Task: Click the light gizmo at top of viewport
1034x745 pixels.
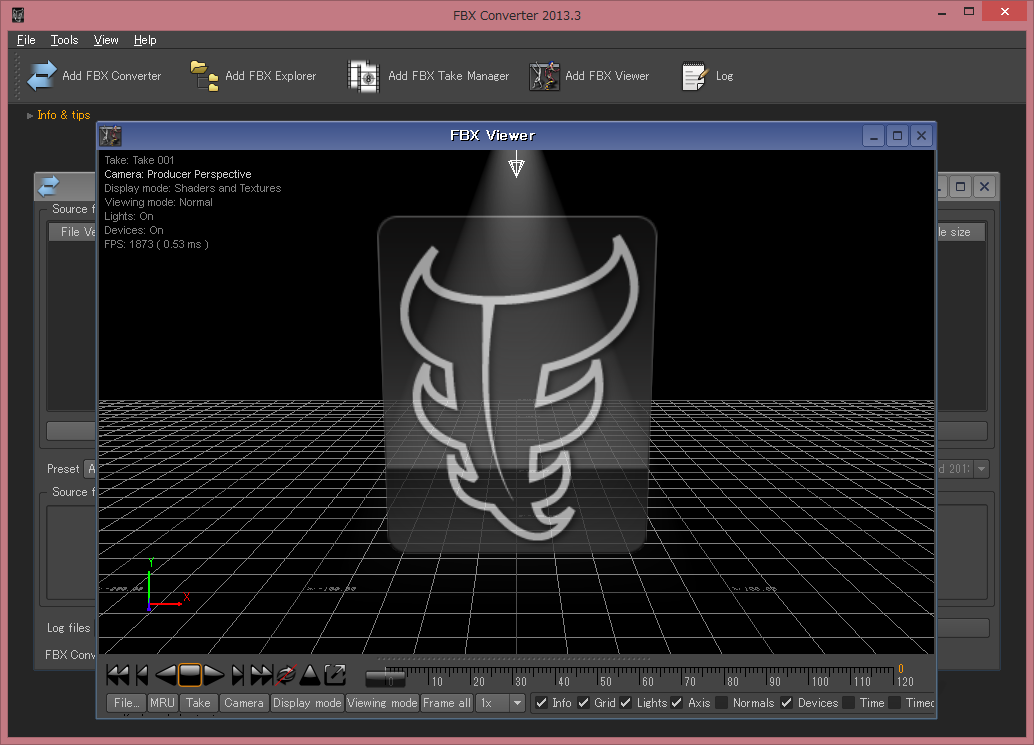Action: (516, 165)
